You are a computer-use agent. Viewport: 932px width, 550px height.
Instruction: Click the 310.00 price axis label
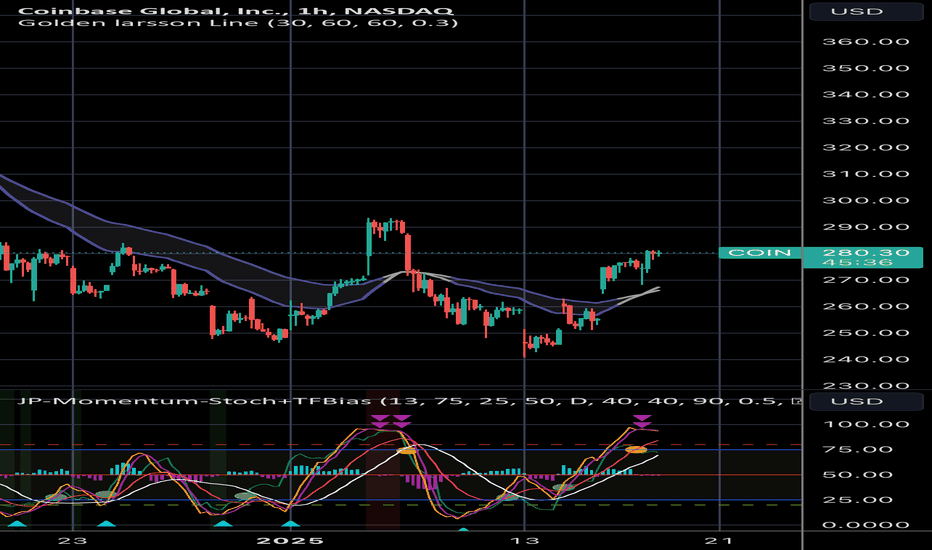(865, 174)
